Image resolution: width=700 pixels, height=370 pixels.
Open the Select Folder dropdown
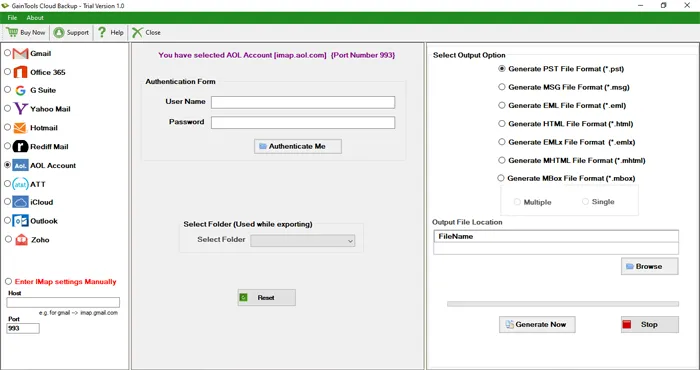pyautogui.click(x=303, y=241)
